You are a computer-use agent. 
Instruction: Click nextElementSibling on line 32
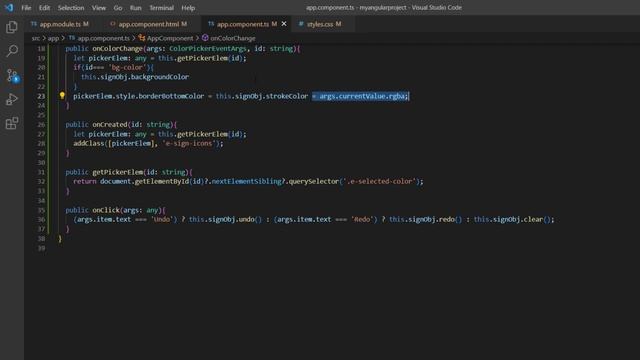click(246, 181)
